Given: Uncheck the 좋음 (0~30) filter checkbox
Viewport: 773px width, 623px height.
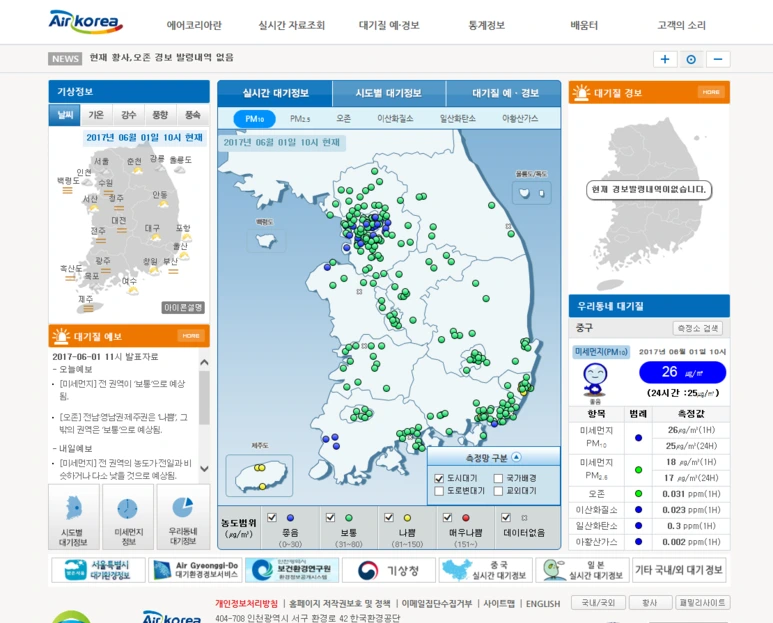Looking at the screenshot, I should click(272, 517).
